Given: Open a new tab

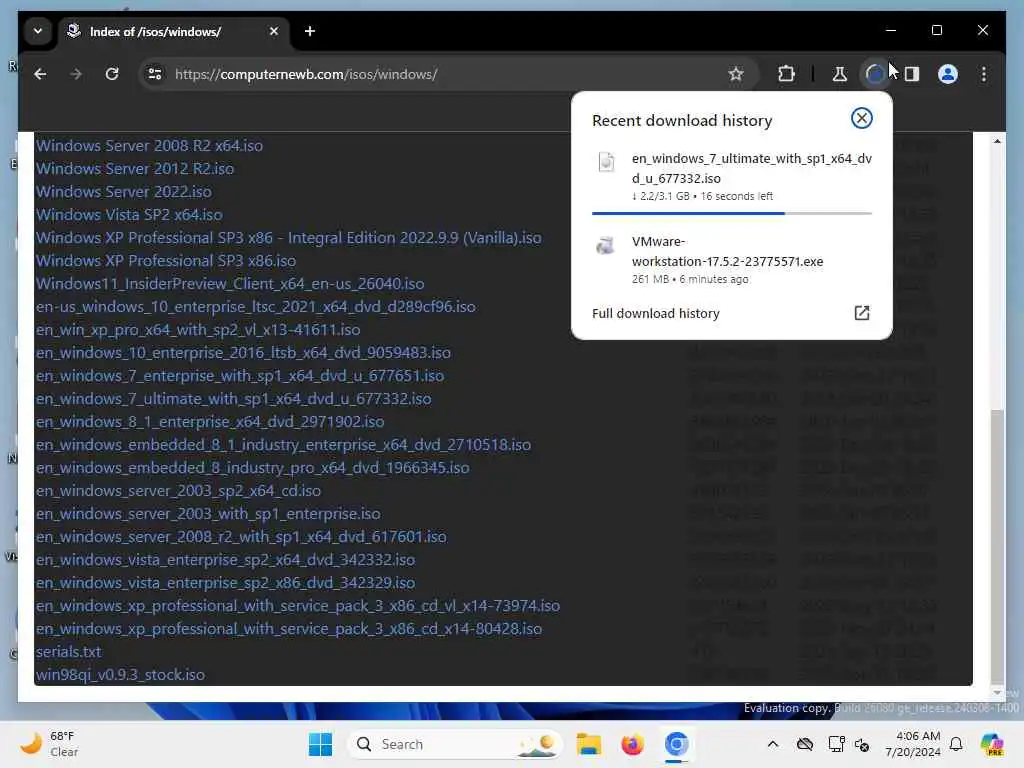Looking at the screenshot, I should (310, 31).
